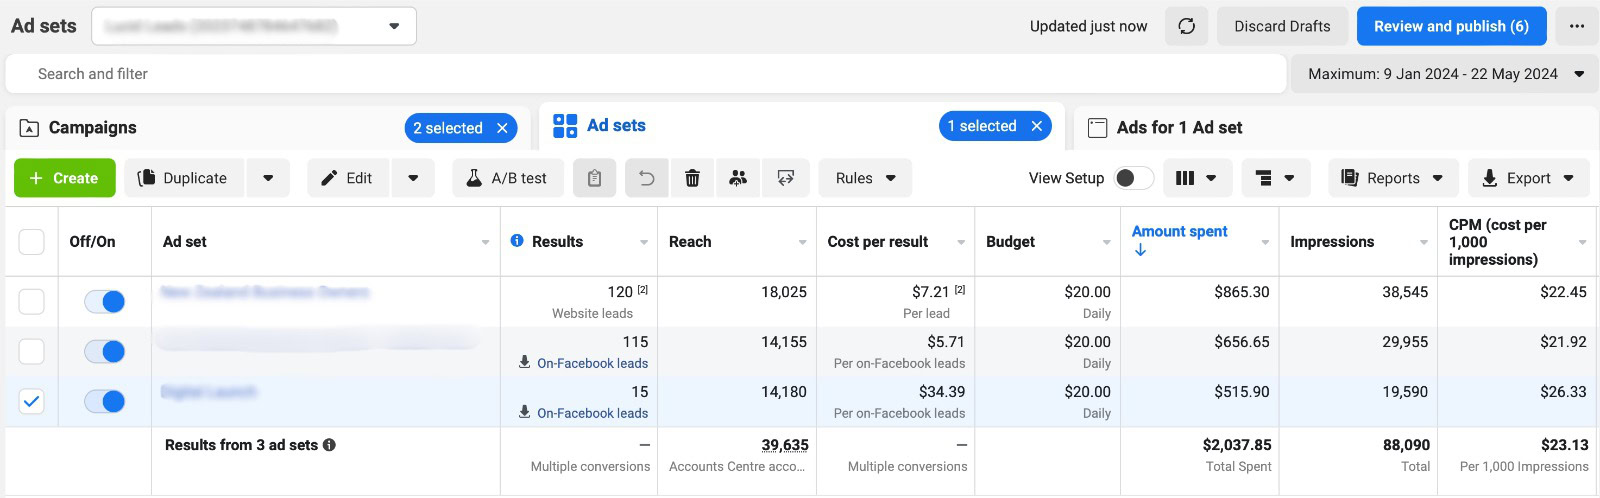Click the Ads for 1 Ad set icon
Image resolution: width=1600 pixels, height=498 pixels.
pos(1097,128)
